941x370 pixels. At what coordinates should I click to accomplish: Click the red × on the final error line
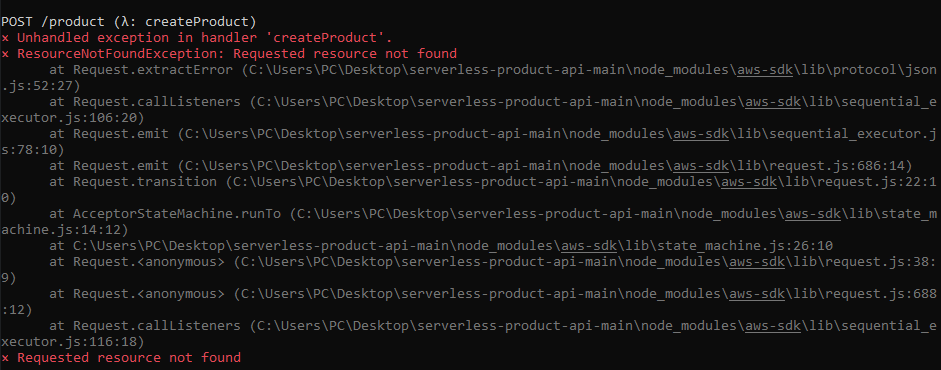click(5, 358)
